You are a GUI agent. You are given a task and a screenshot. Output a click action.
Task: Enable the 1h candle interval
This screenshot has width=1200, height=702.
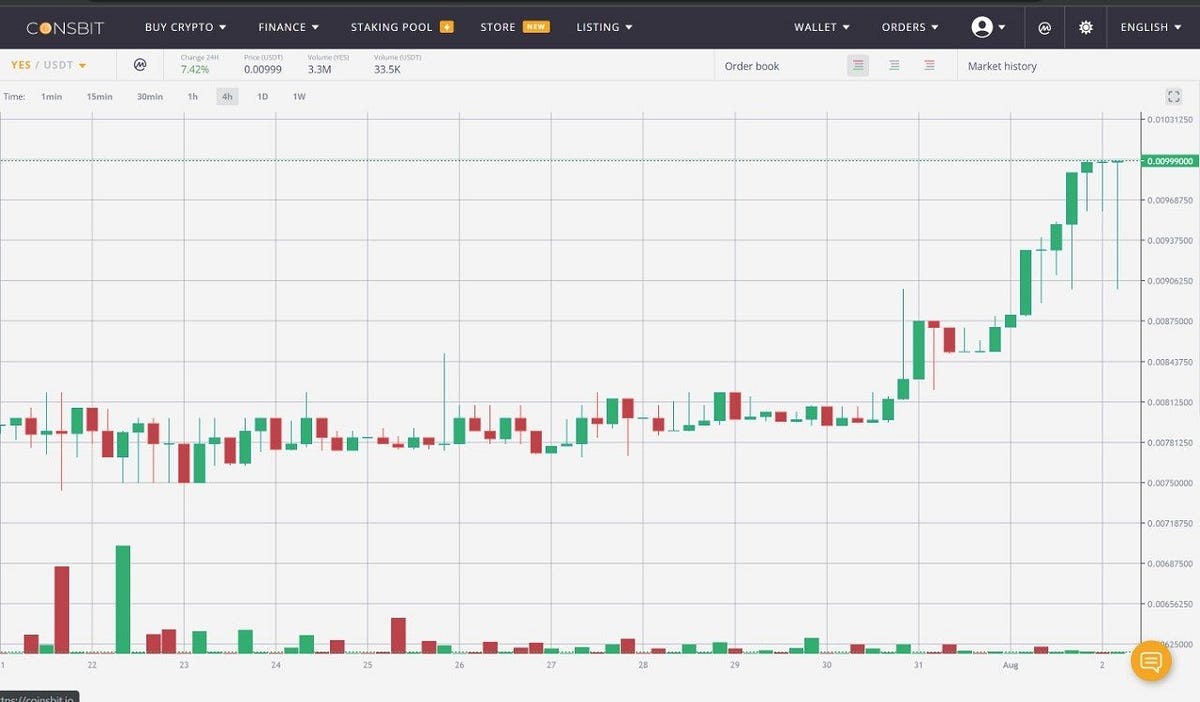tap(192, 96)
